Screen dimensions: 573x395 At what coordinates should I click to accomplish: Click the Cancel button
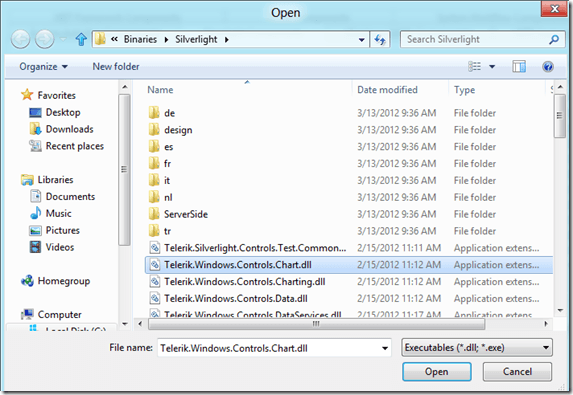point(517,372)
